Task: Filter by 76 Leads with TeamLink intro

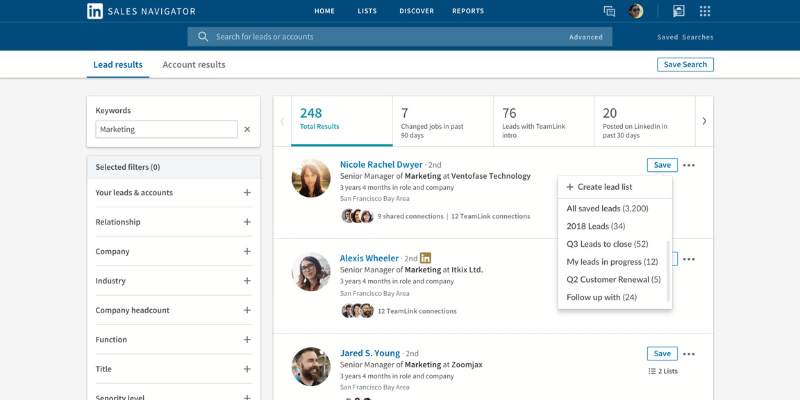Action: click(x=544, y=121)
